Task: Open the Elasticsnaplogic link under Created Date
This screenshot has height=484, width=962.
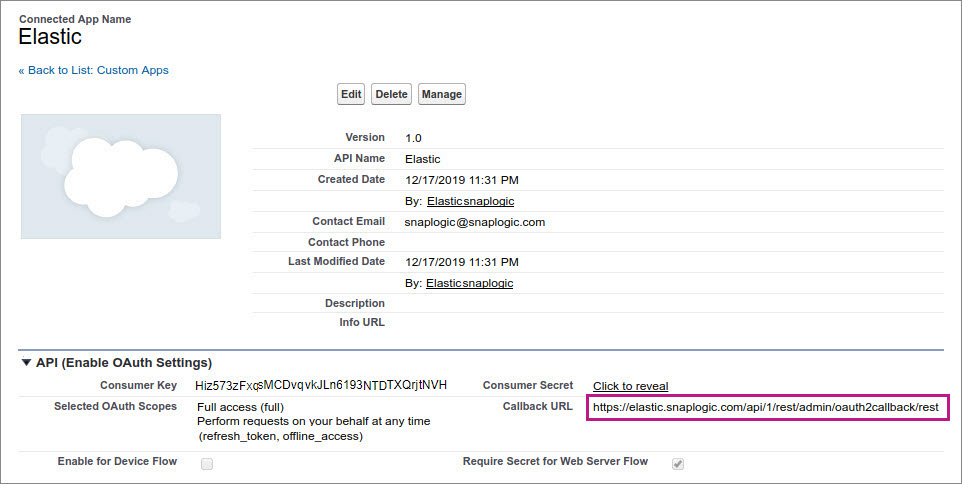Action: pos(471,201)
